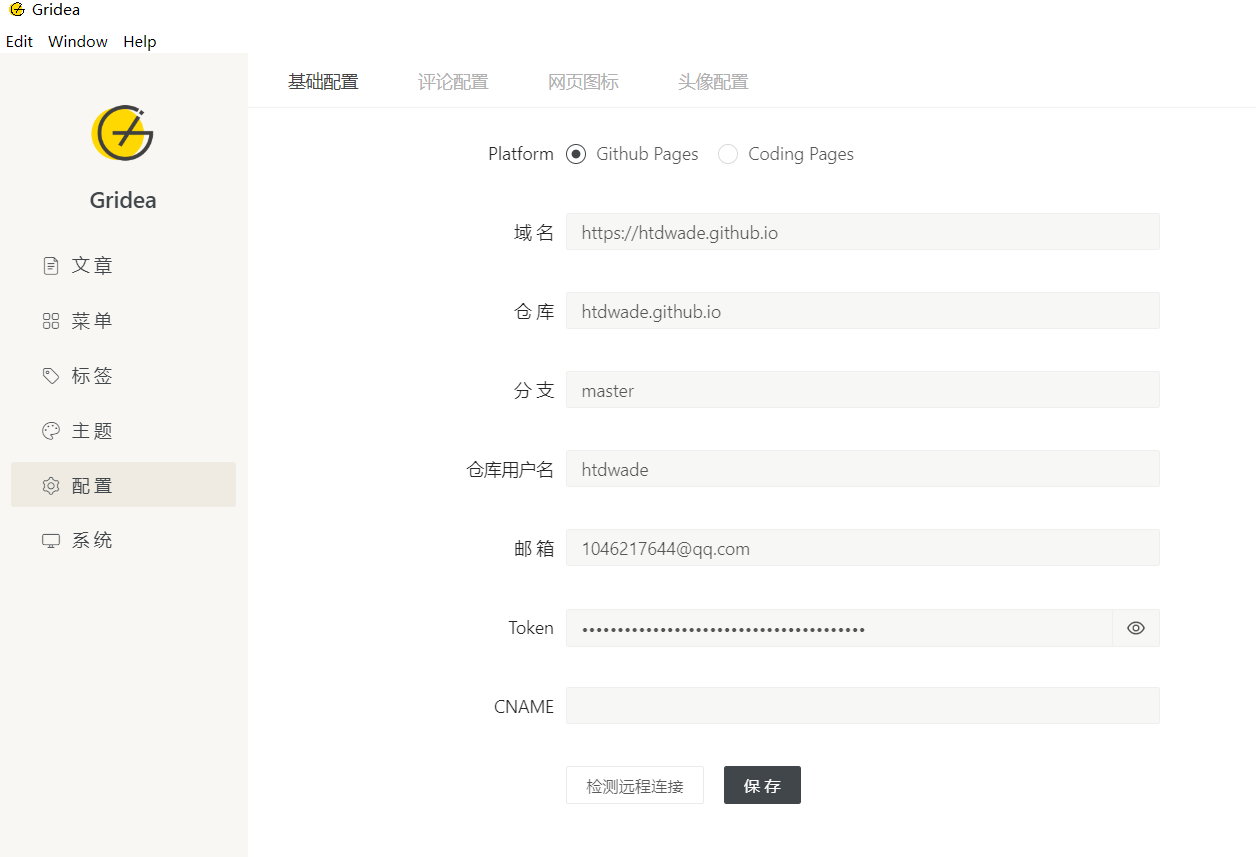The image size is (1256, 857).
Task: Show the Token with the eye icon
Action: point(1136,628)
